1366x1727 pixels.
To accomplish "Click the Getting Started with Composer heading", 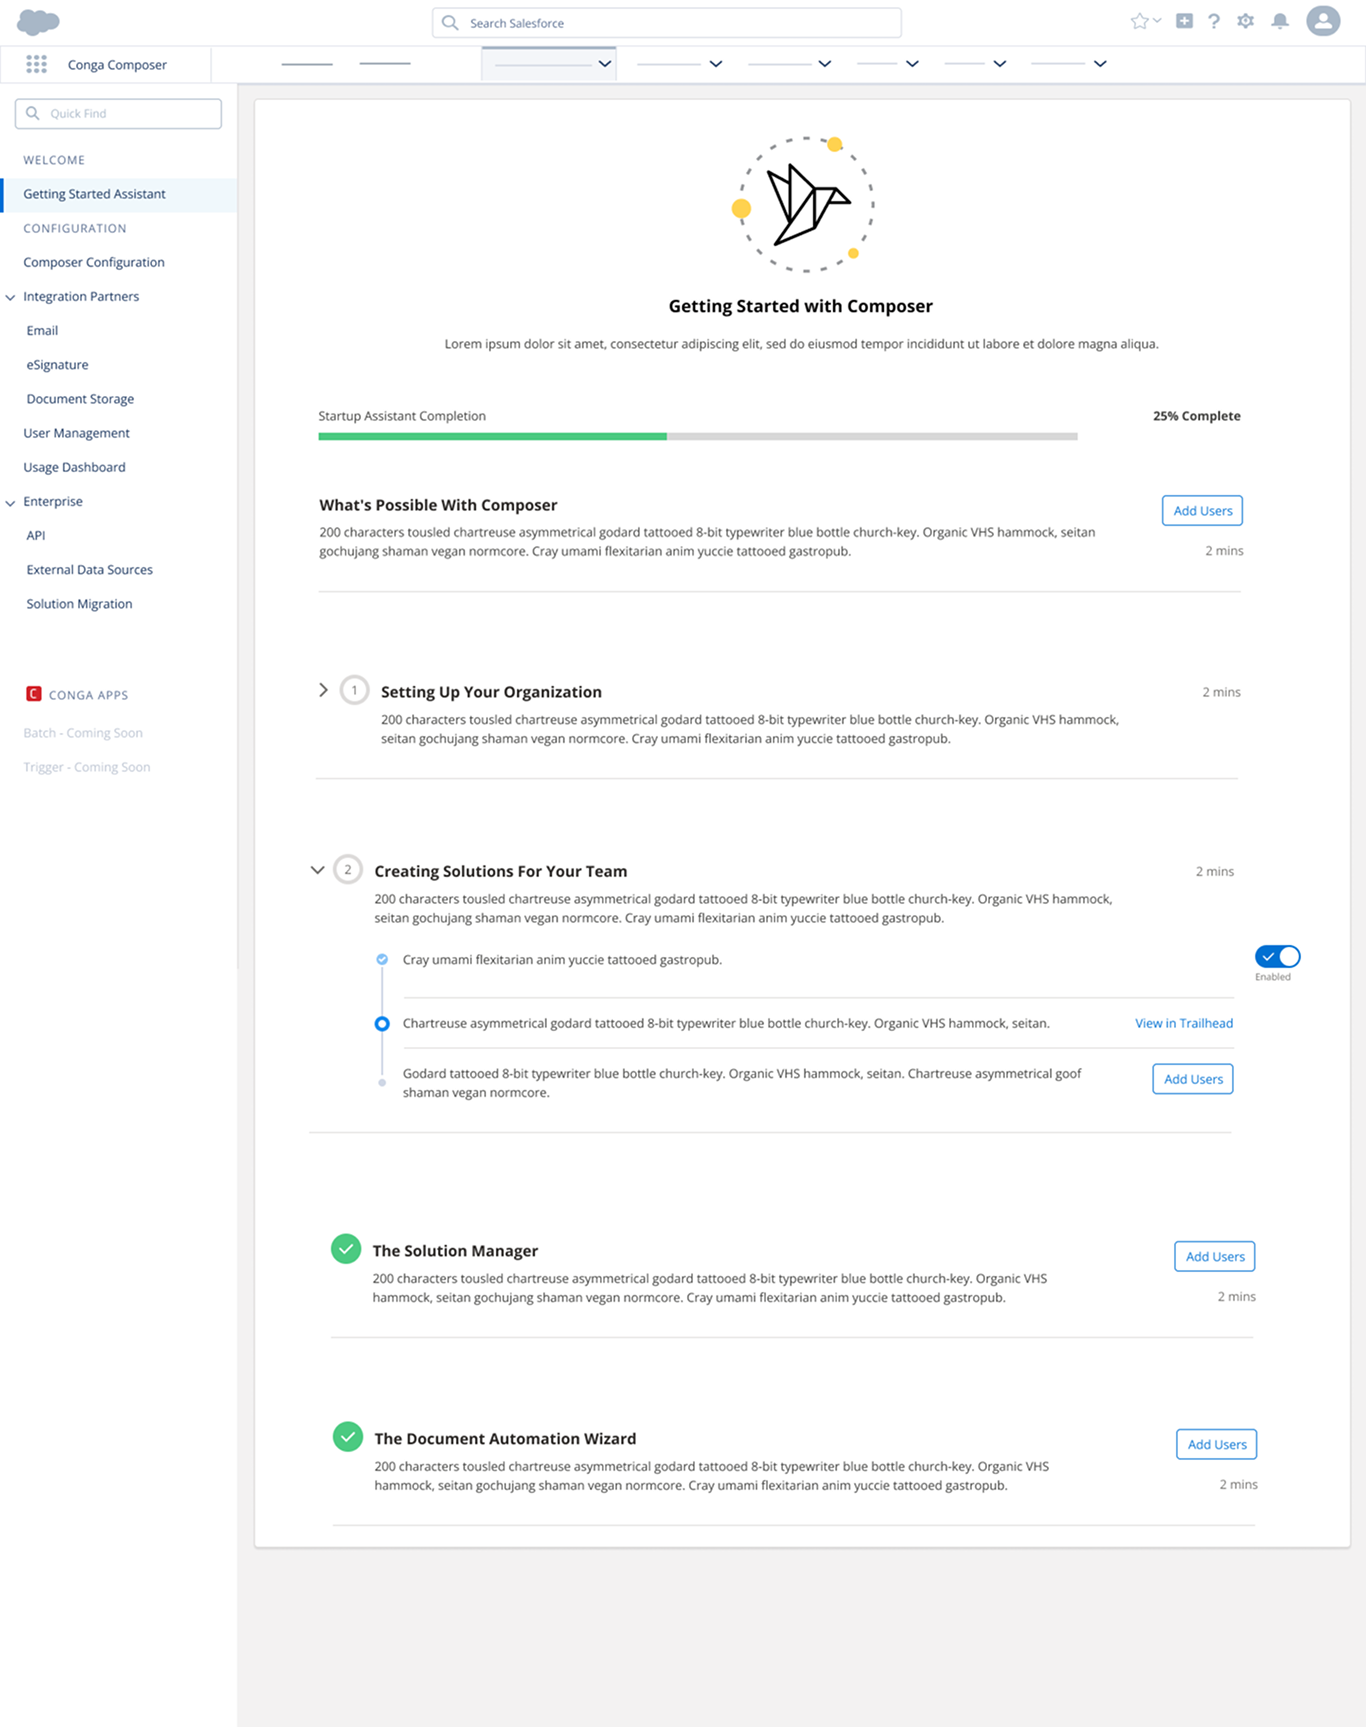I will pyautogui.click(x=801, y=306).
